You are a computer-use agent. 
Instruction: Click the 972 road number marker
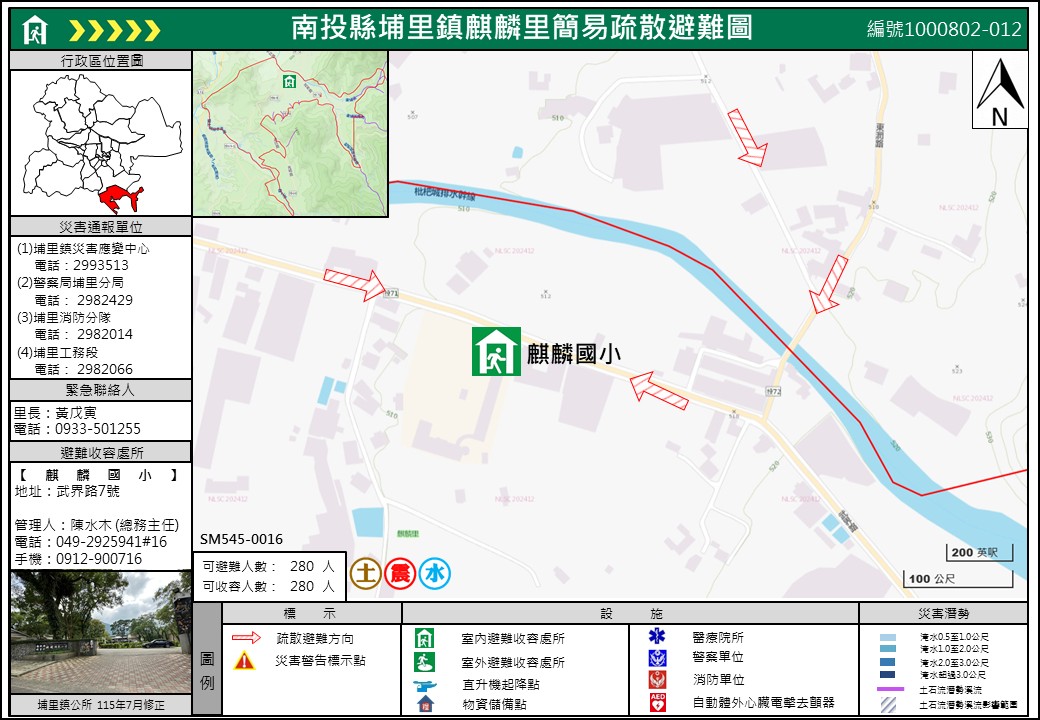(773, 391)
